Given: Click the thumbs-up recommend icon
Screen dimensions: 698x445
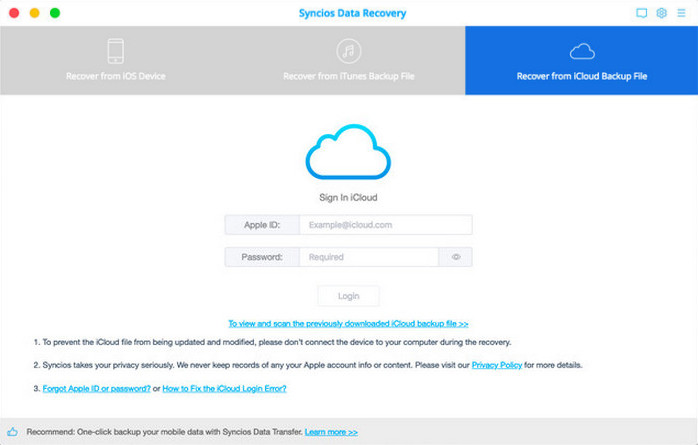Looking at the screenshot, I should (12, 432).
